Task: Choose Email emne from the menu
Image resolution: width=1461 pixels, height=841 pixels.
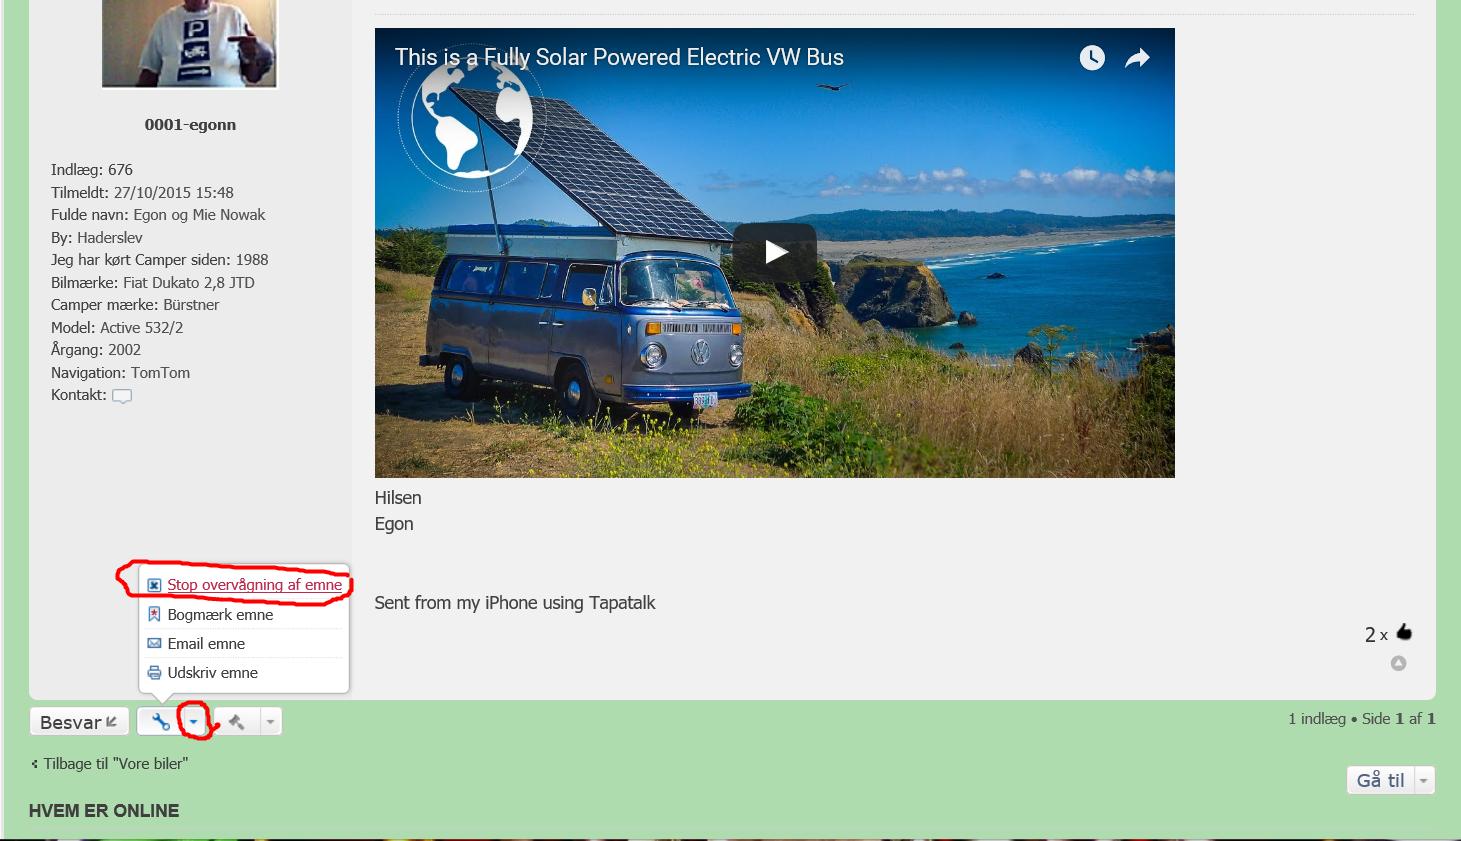Action: click(x=206, y=643)
